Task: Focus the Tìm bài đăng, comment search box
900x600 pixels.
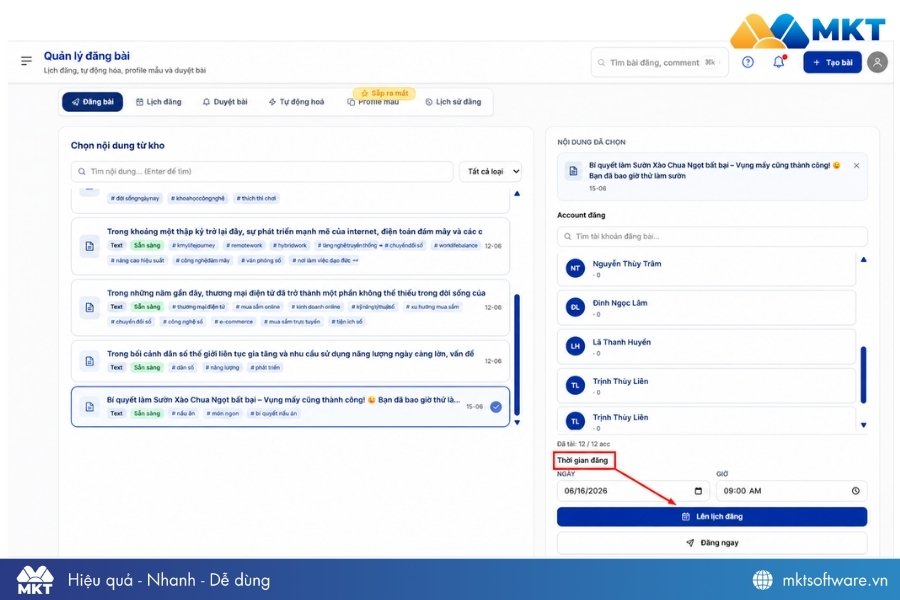Action: pyautogui.click(x=659, y=62)
